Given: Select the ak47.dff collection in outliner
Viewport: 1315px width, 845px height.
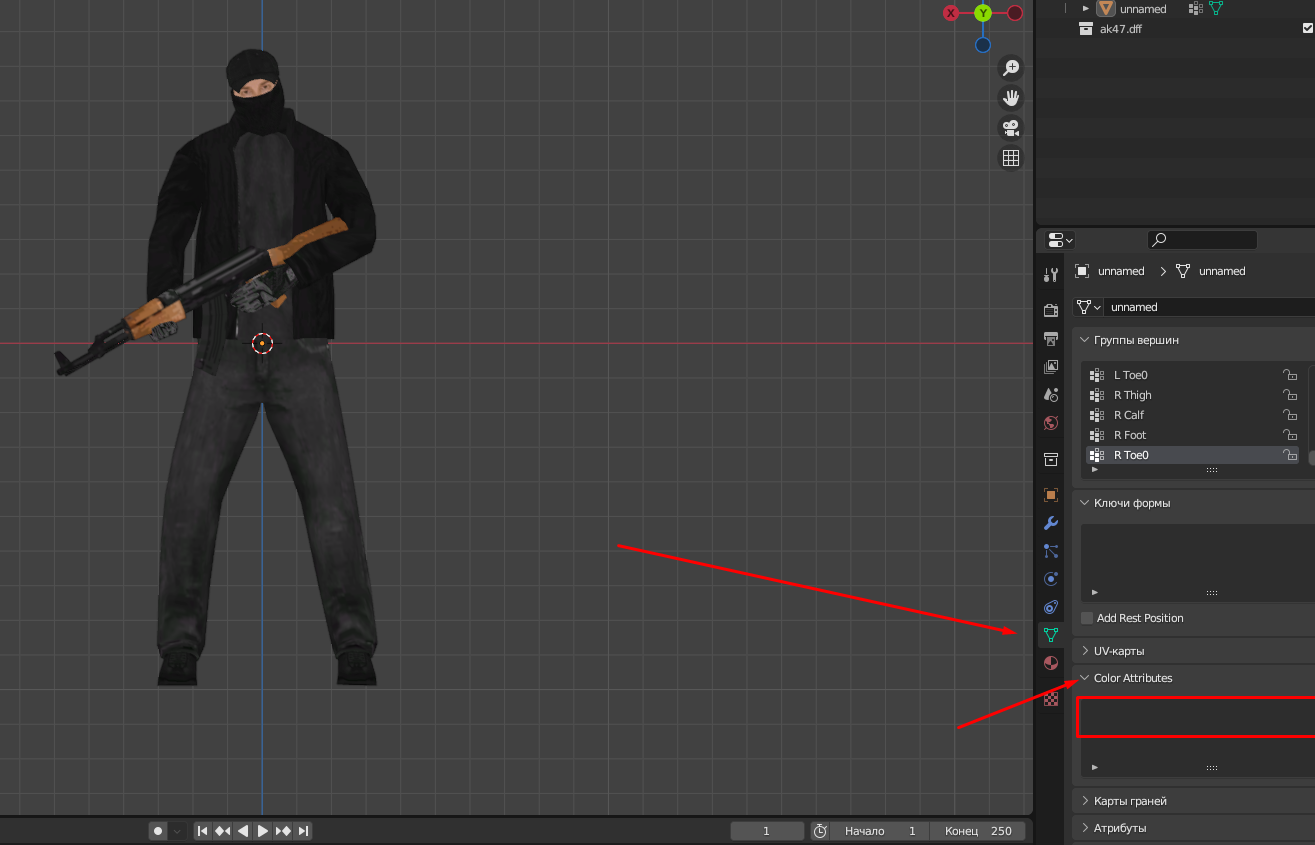Looking at the screenshot, I should 1120,29.
